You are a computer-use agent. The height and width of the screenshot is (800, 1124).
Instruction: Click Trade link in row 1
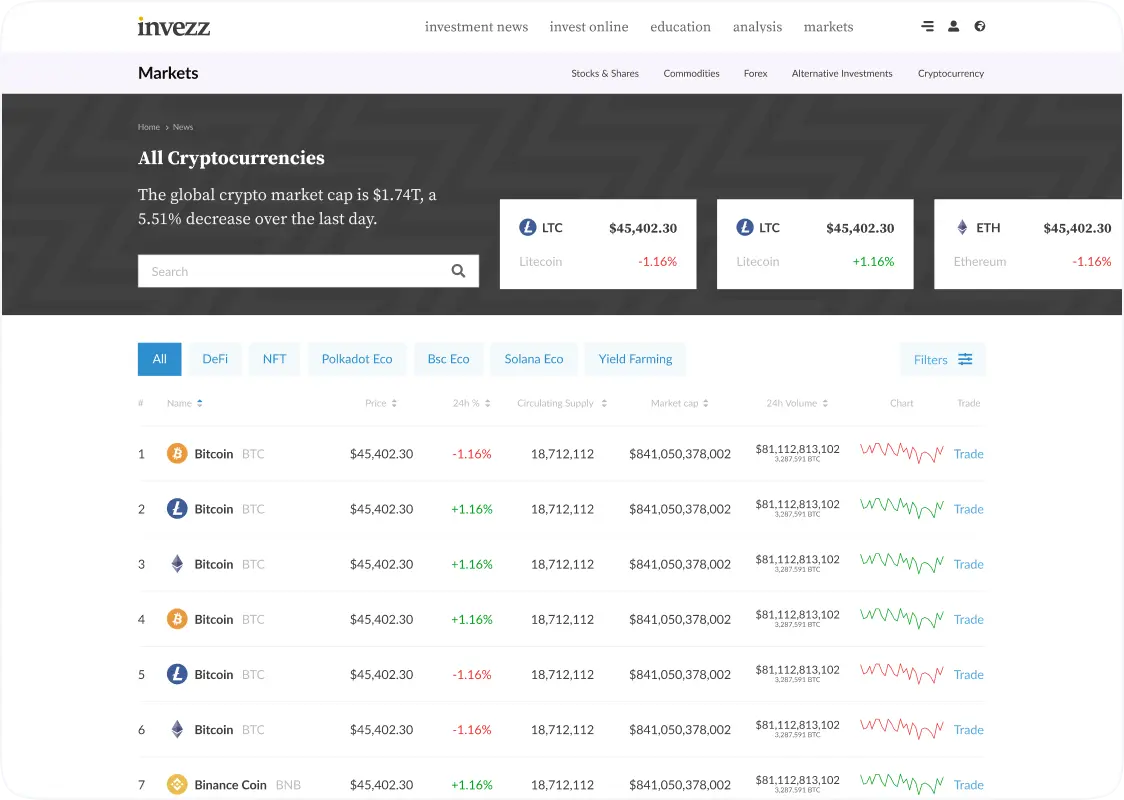(968, 454)
